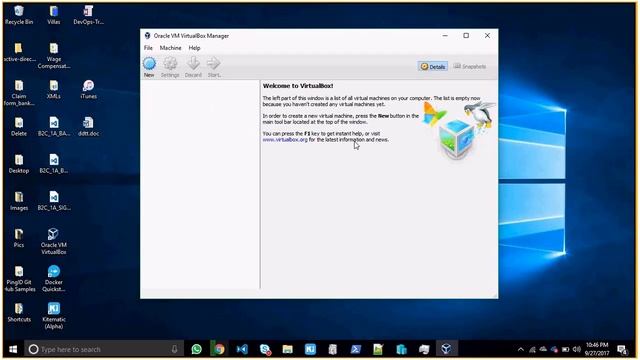Click the Start arrow toolbar icon
Viewport: 640px width, 360px height.
coord(214,67)
